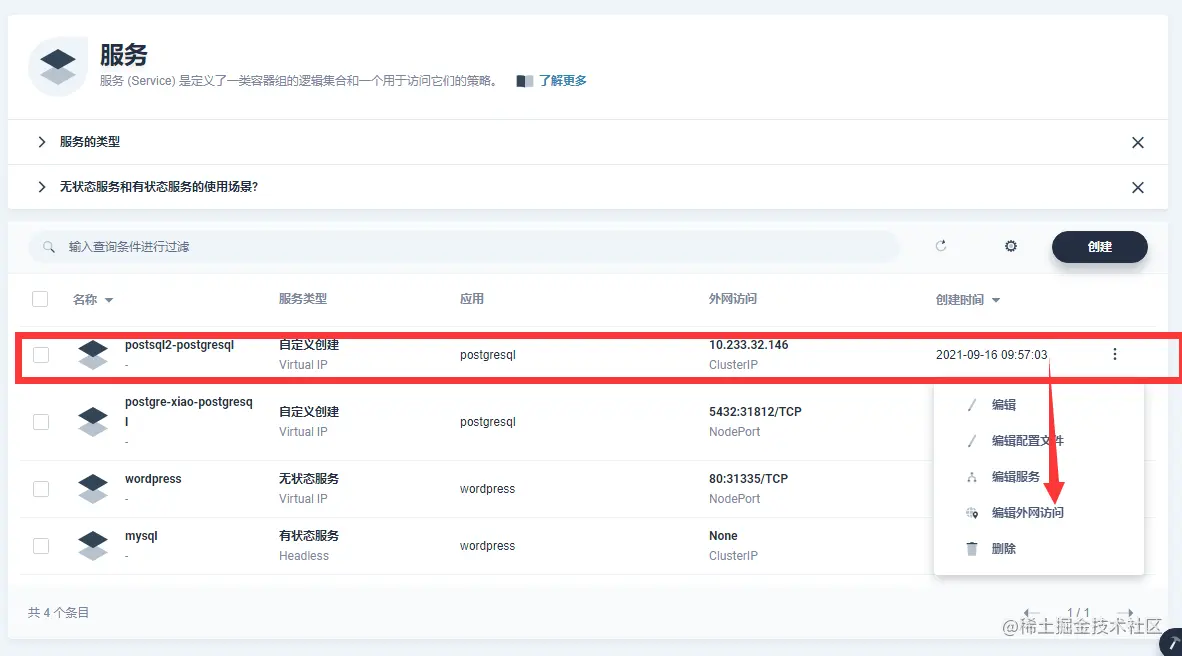This screenshot has height=656, width=1182.
Task: Open the column settings gear icon
Action: 1011,246
